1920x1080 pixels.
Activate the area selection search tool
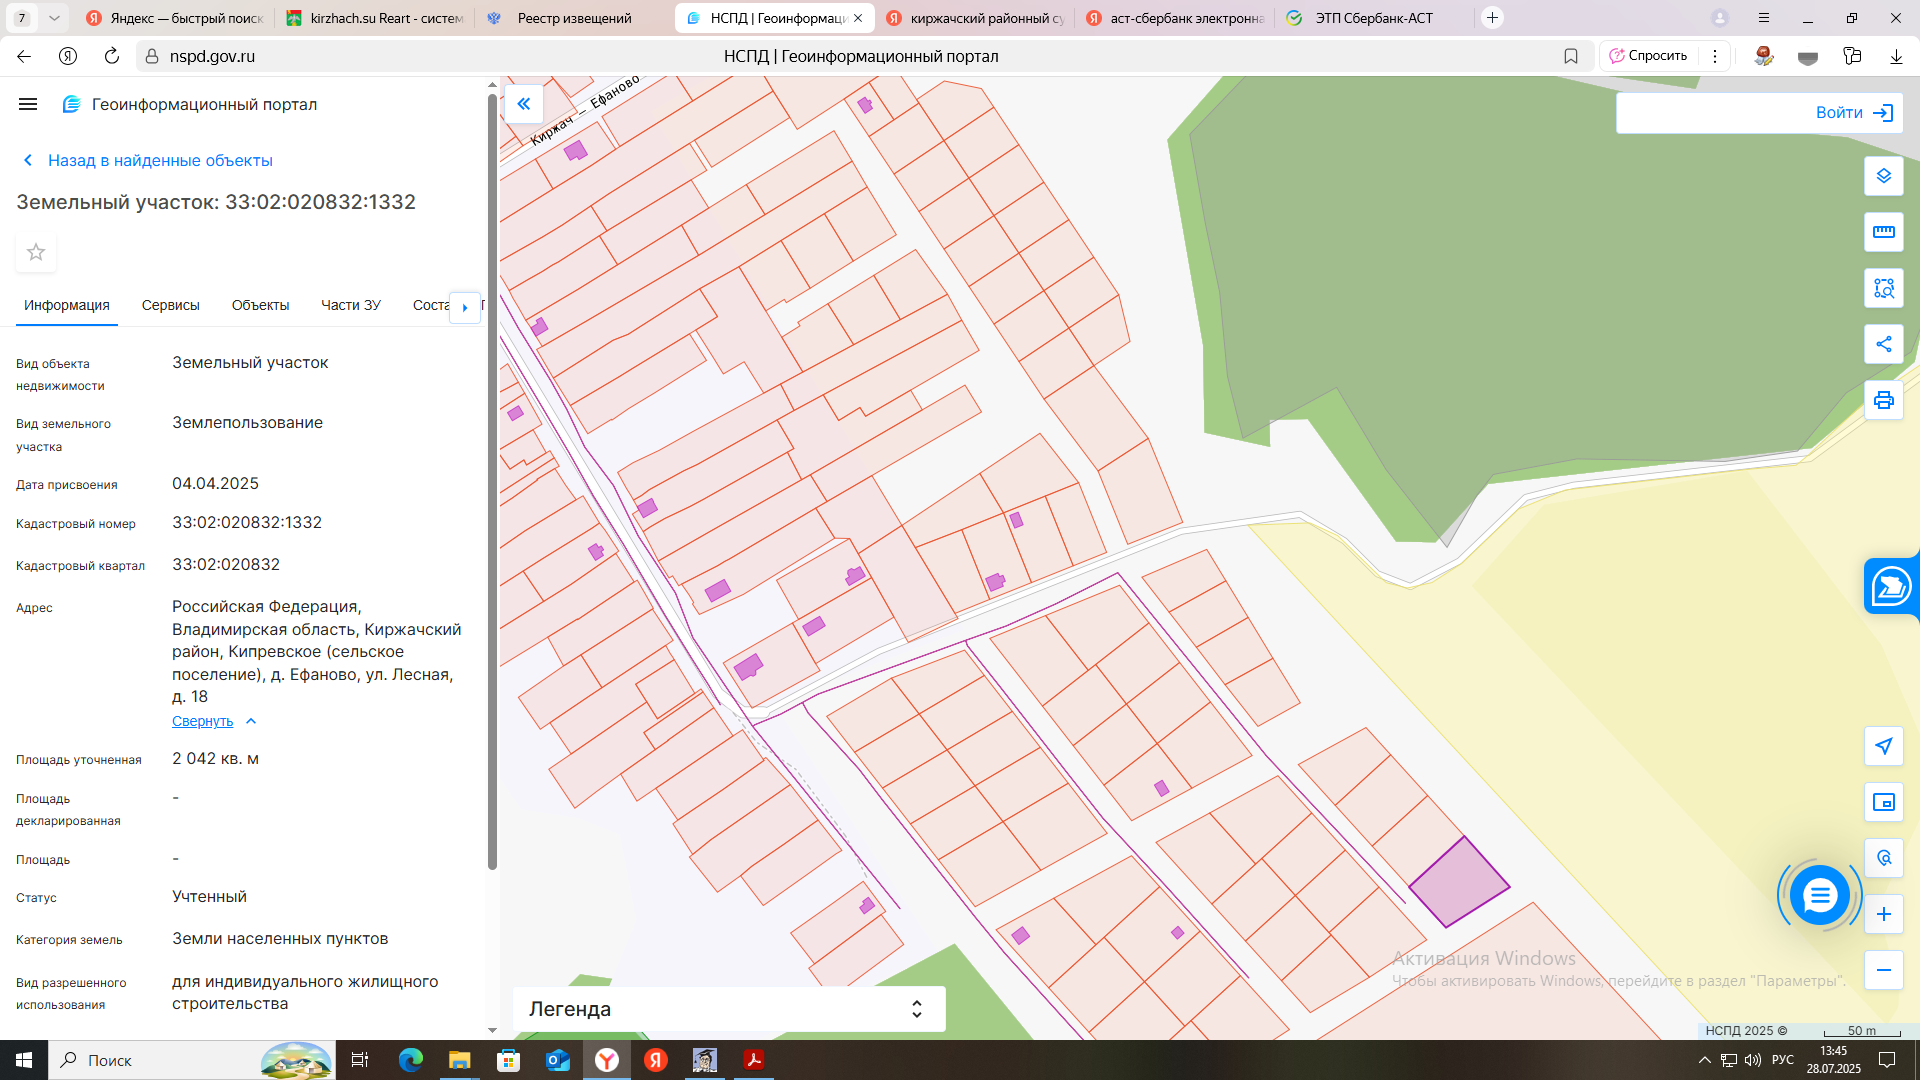(1883, 288)
